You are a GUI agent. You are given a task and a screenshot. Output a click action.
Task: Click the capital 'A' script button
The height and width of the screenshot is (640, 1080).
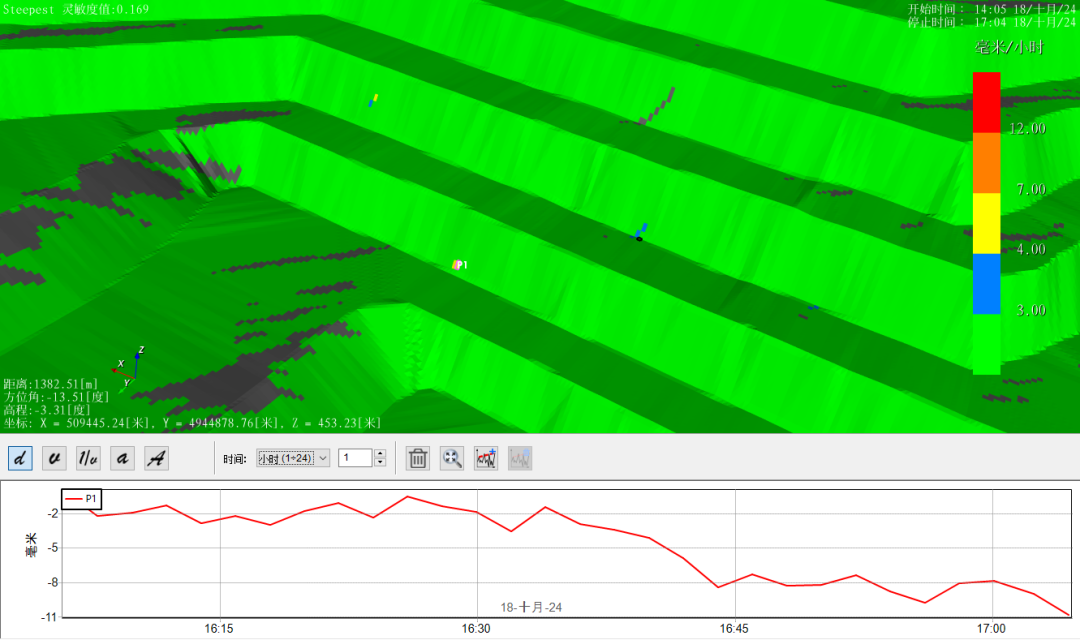[156, 458]
